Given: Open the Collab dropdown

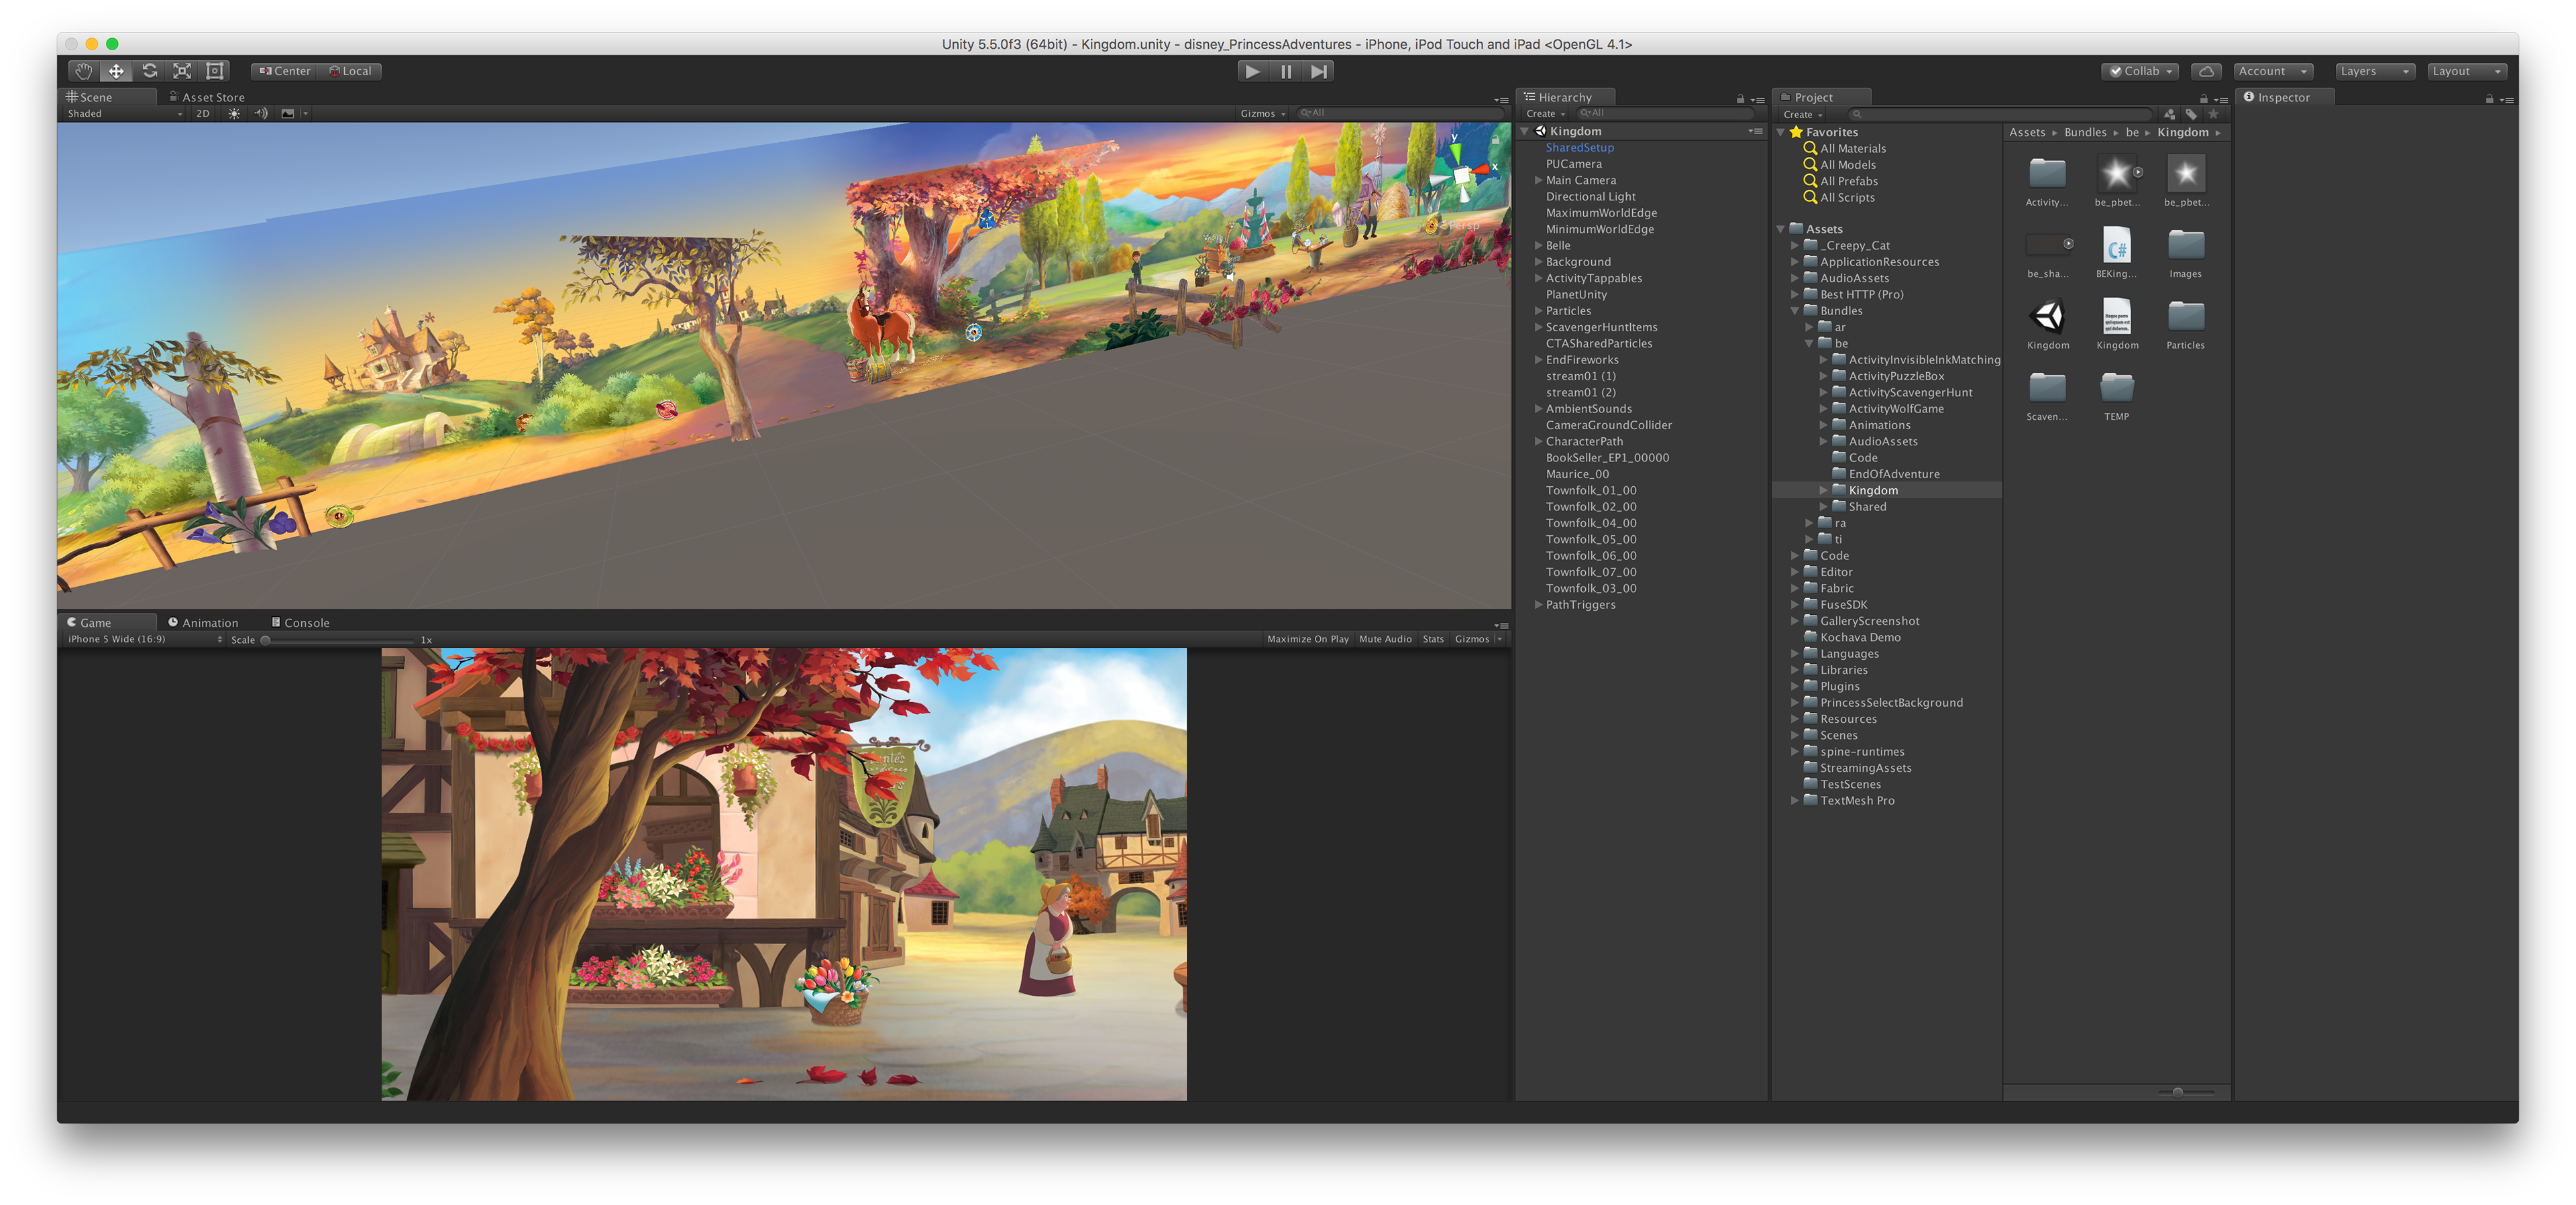Looking at the screenshot, I should 2139,71.
